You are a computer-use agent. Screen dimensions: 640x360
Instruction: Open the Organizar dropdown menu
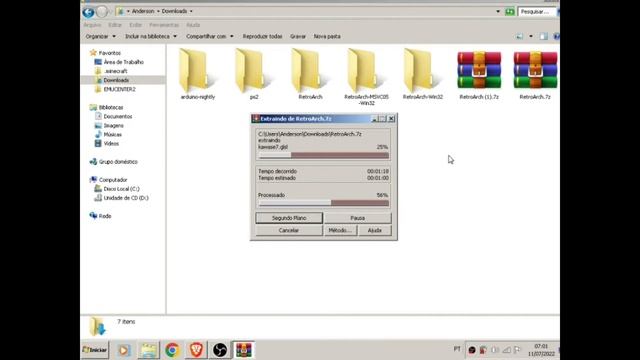pos(100,36)
